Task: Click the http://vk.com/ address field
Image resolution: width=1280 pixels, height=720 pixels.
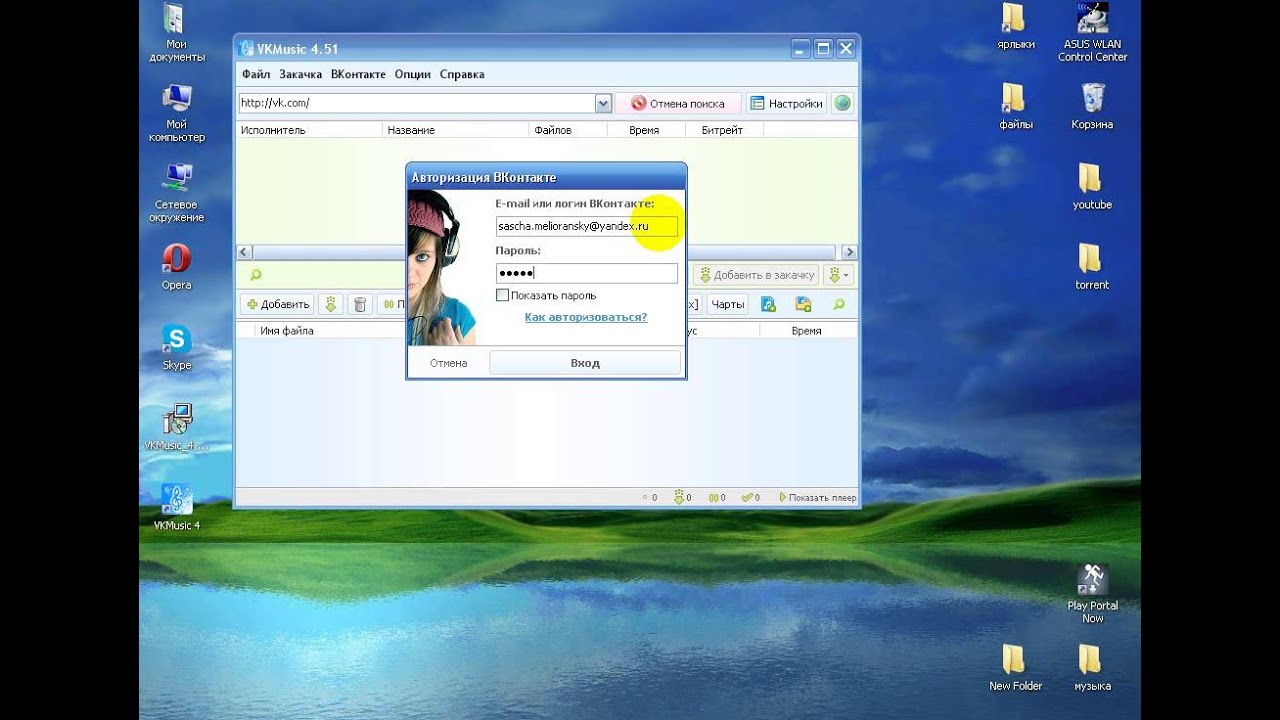Action: [x=417, y=103]
